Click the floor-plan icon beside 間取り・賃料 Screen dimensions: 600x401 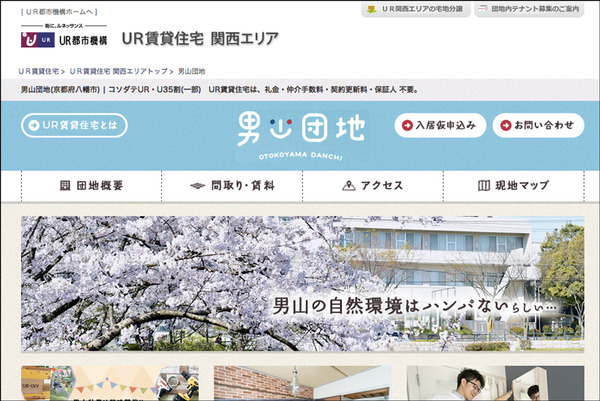click(197, 186)
